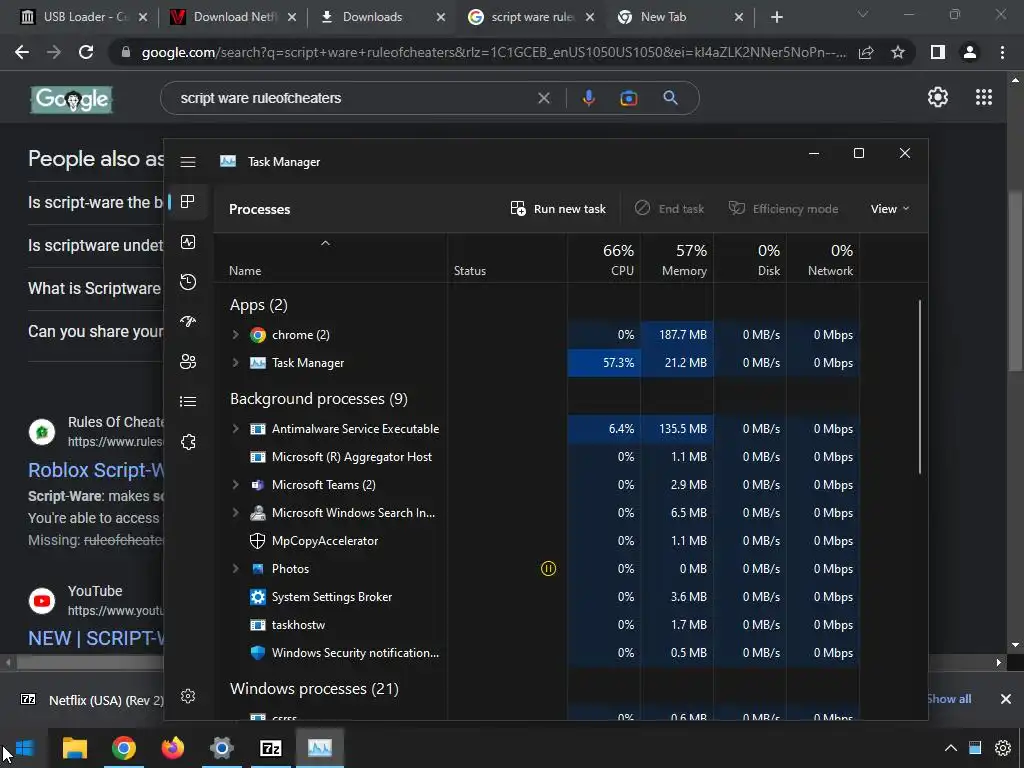Click the Task Manager process list scrollbar
Viewport: 1024px width, 768px height.
920,387
